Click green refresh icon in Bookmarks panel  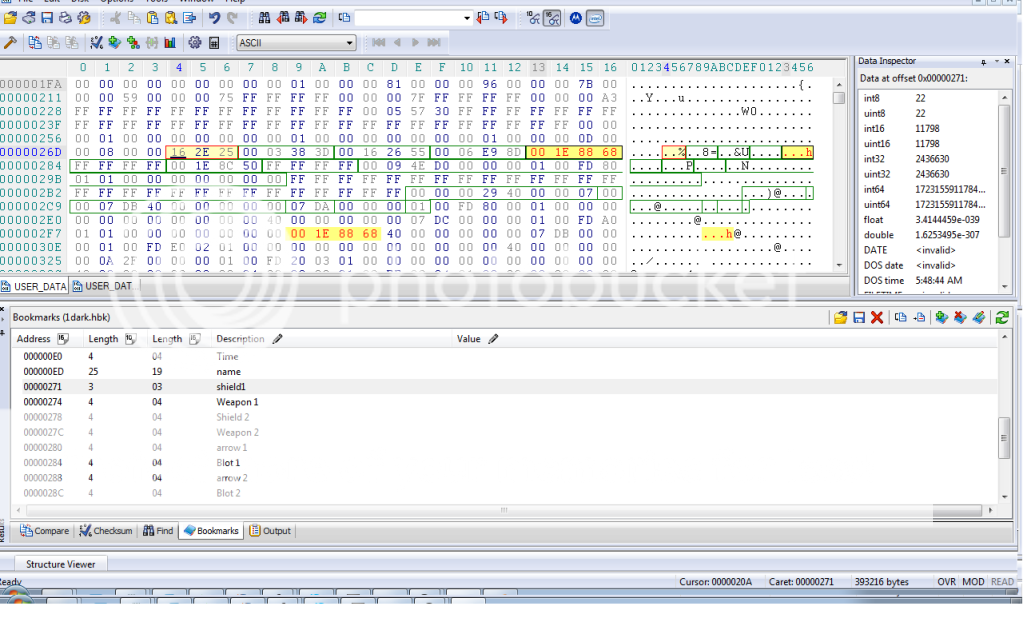click(x=1002, y=317)
